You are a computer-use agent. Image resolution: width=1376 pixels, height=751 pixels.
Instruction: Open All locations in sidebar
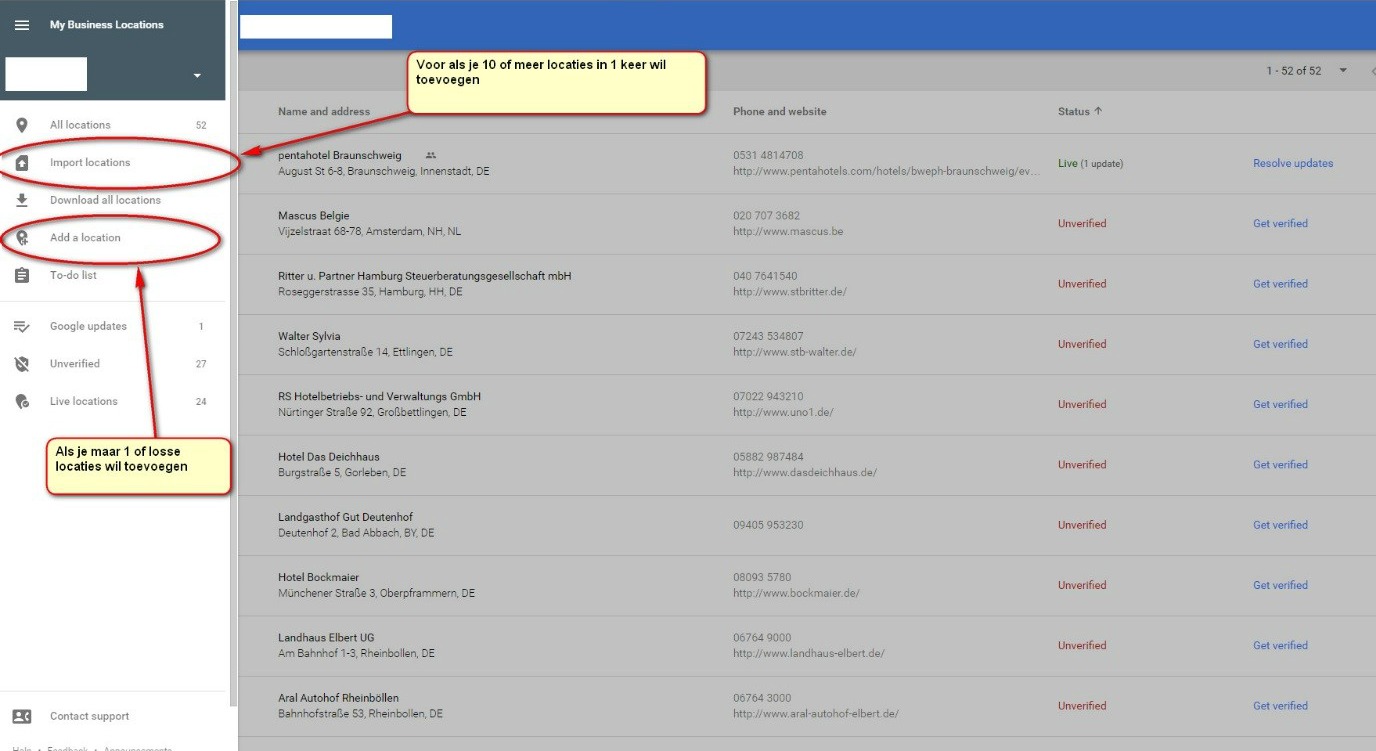(80, 125)
